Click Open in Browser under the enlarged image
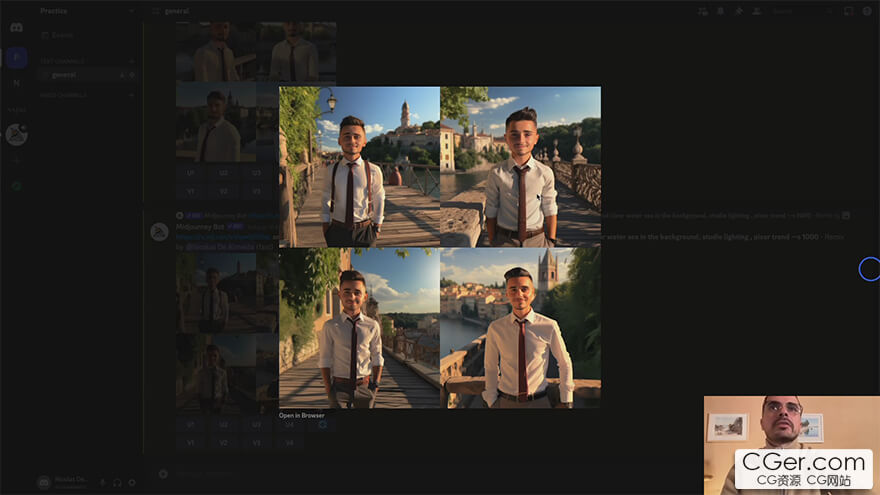Viewport: 880px width, 495px height. [301, 415]
